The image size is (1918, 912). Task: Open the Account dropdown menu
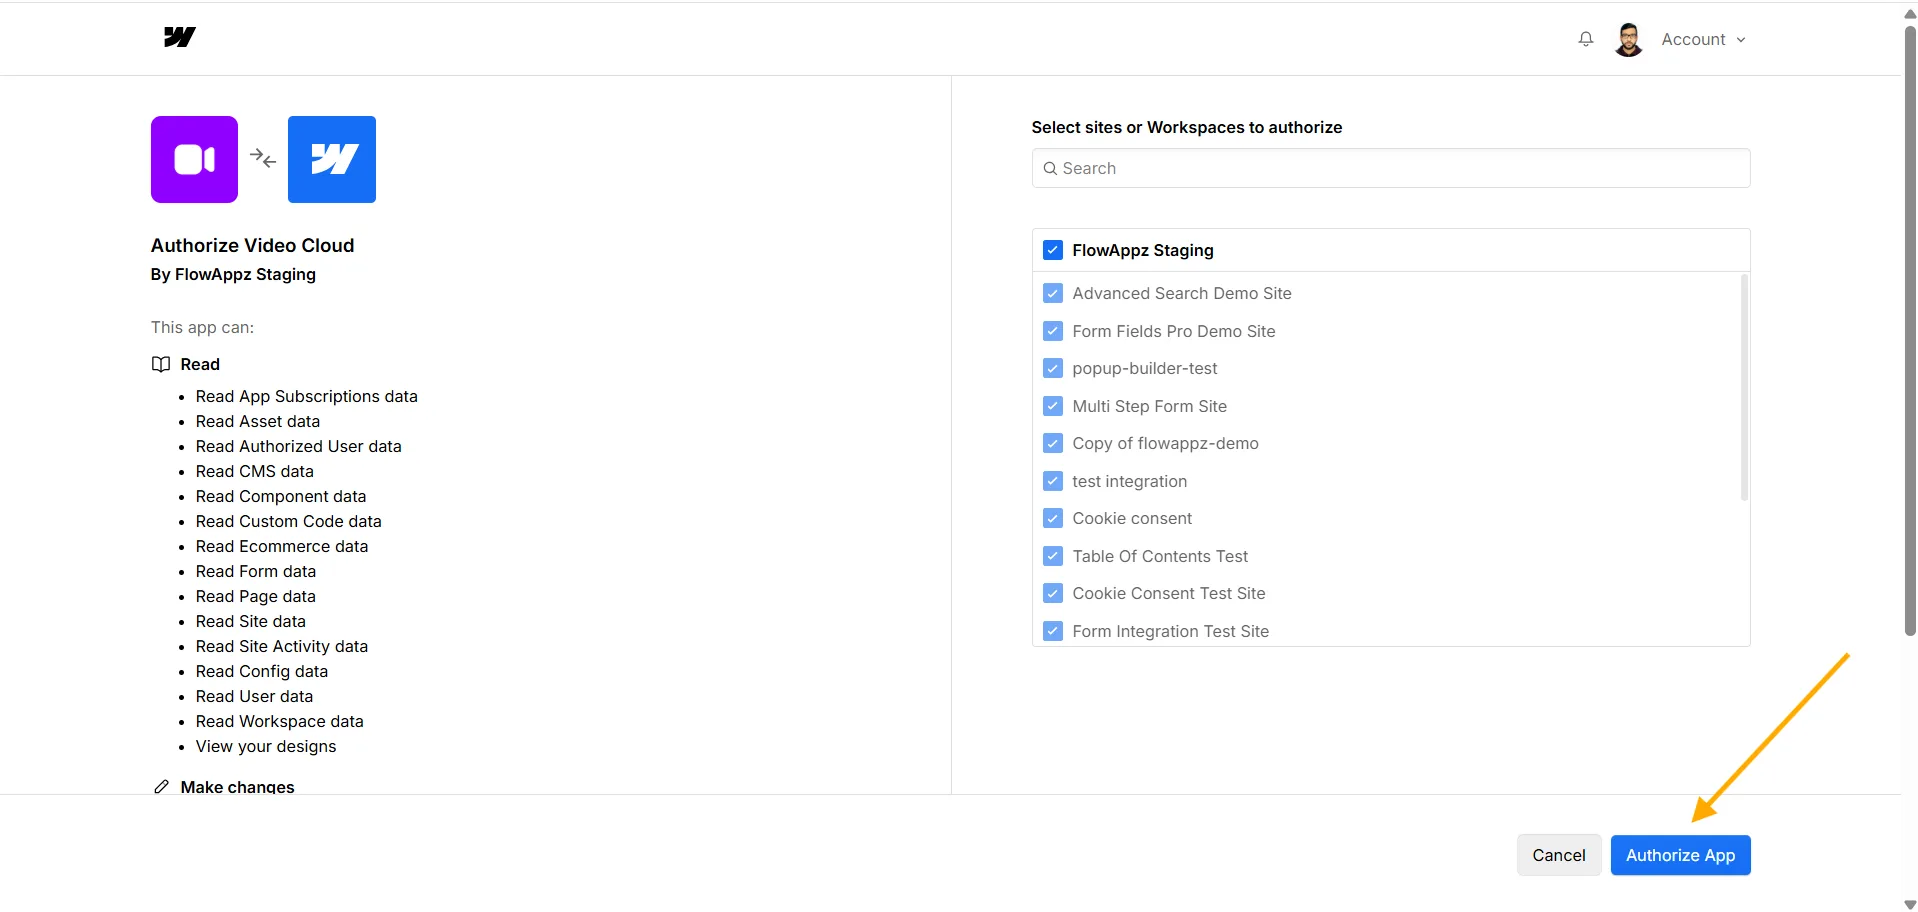(x=1703, y=40)
